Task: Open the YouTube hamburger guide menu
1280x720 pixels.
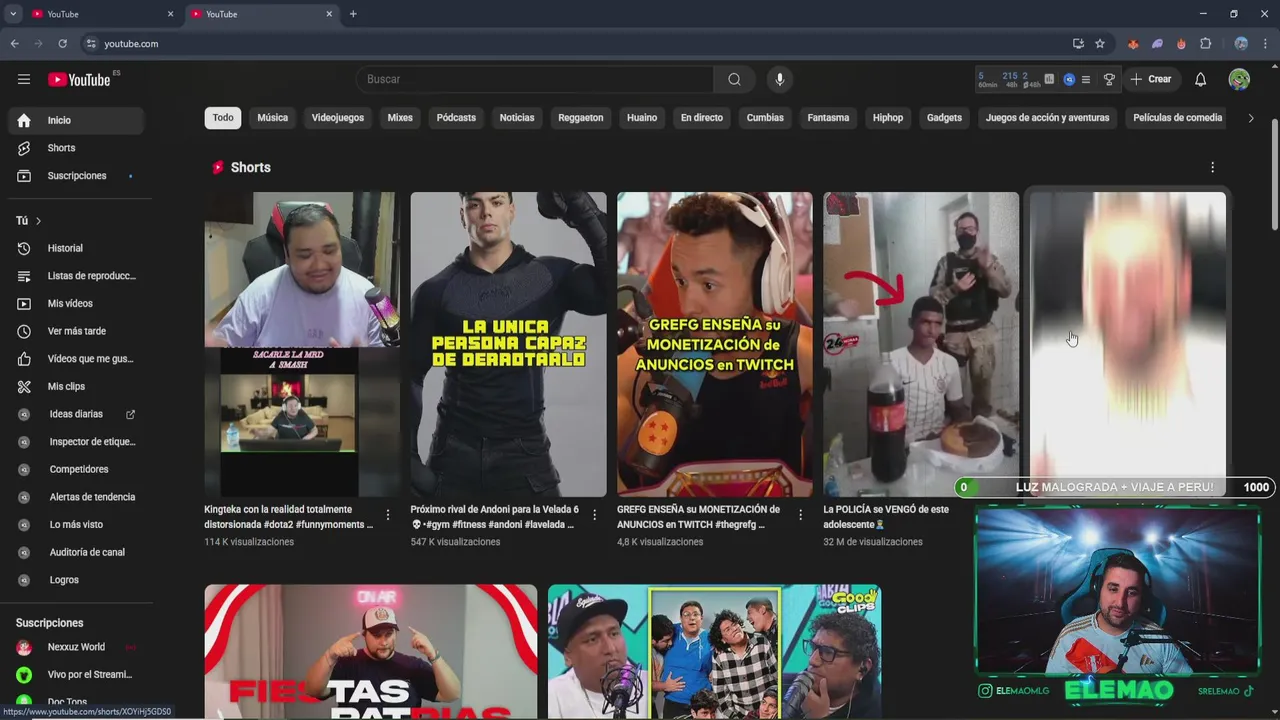Action: 24,79
